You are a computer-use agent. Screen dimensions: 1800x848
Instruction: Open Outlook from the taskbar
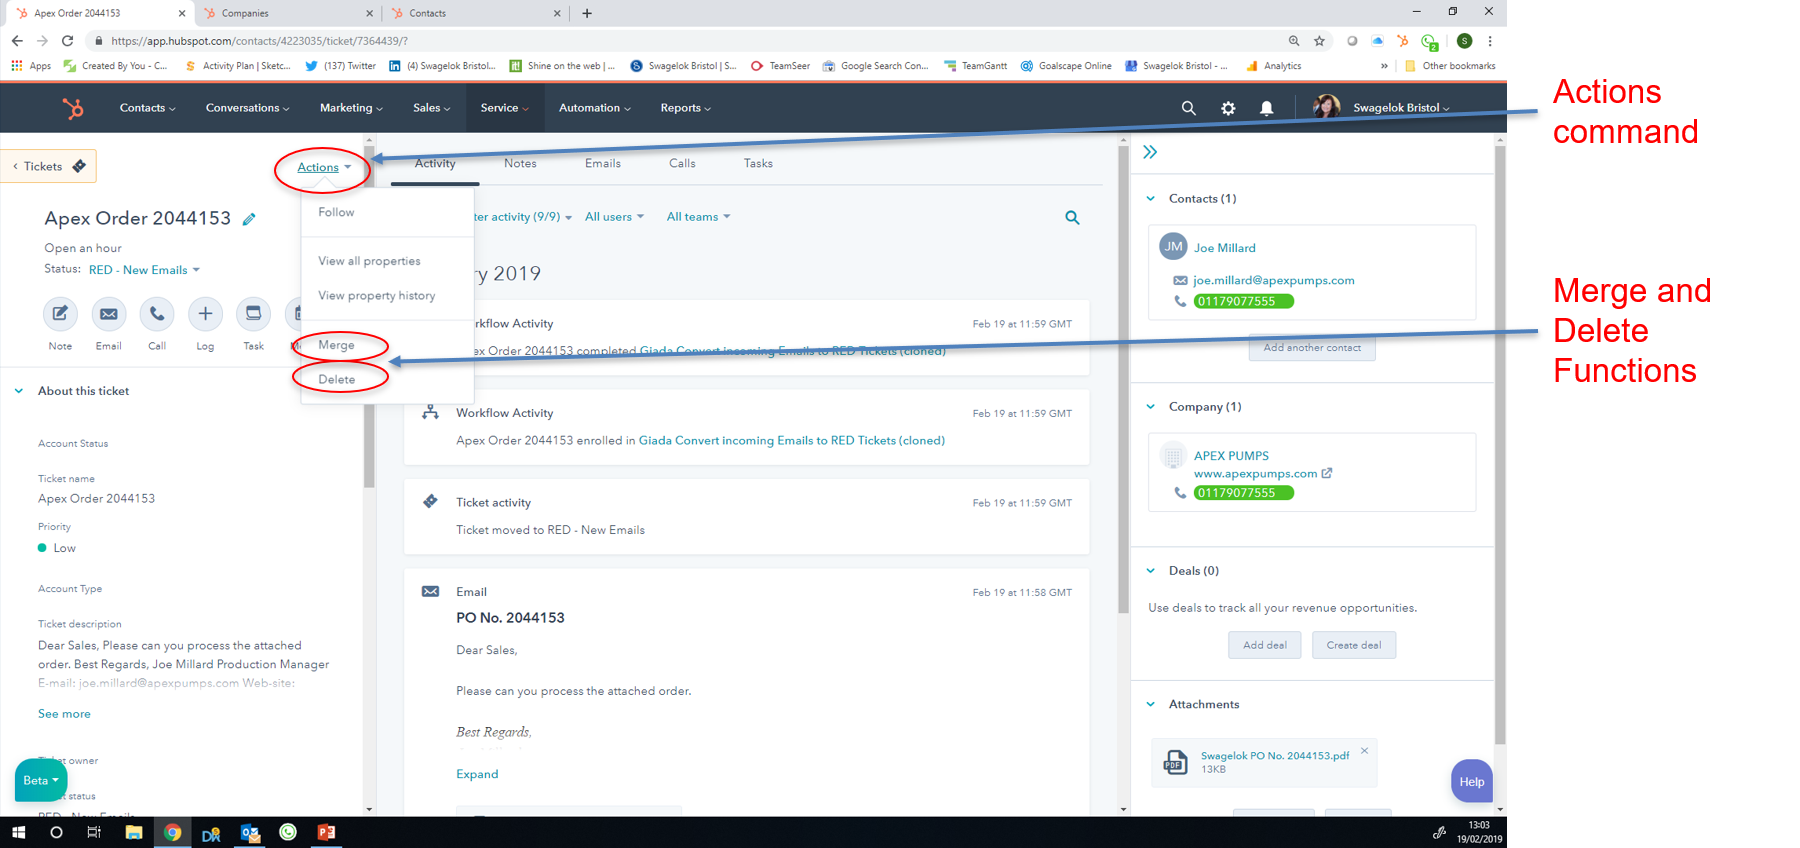pyautogui.click(x=249, y=832)
